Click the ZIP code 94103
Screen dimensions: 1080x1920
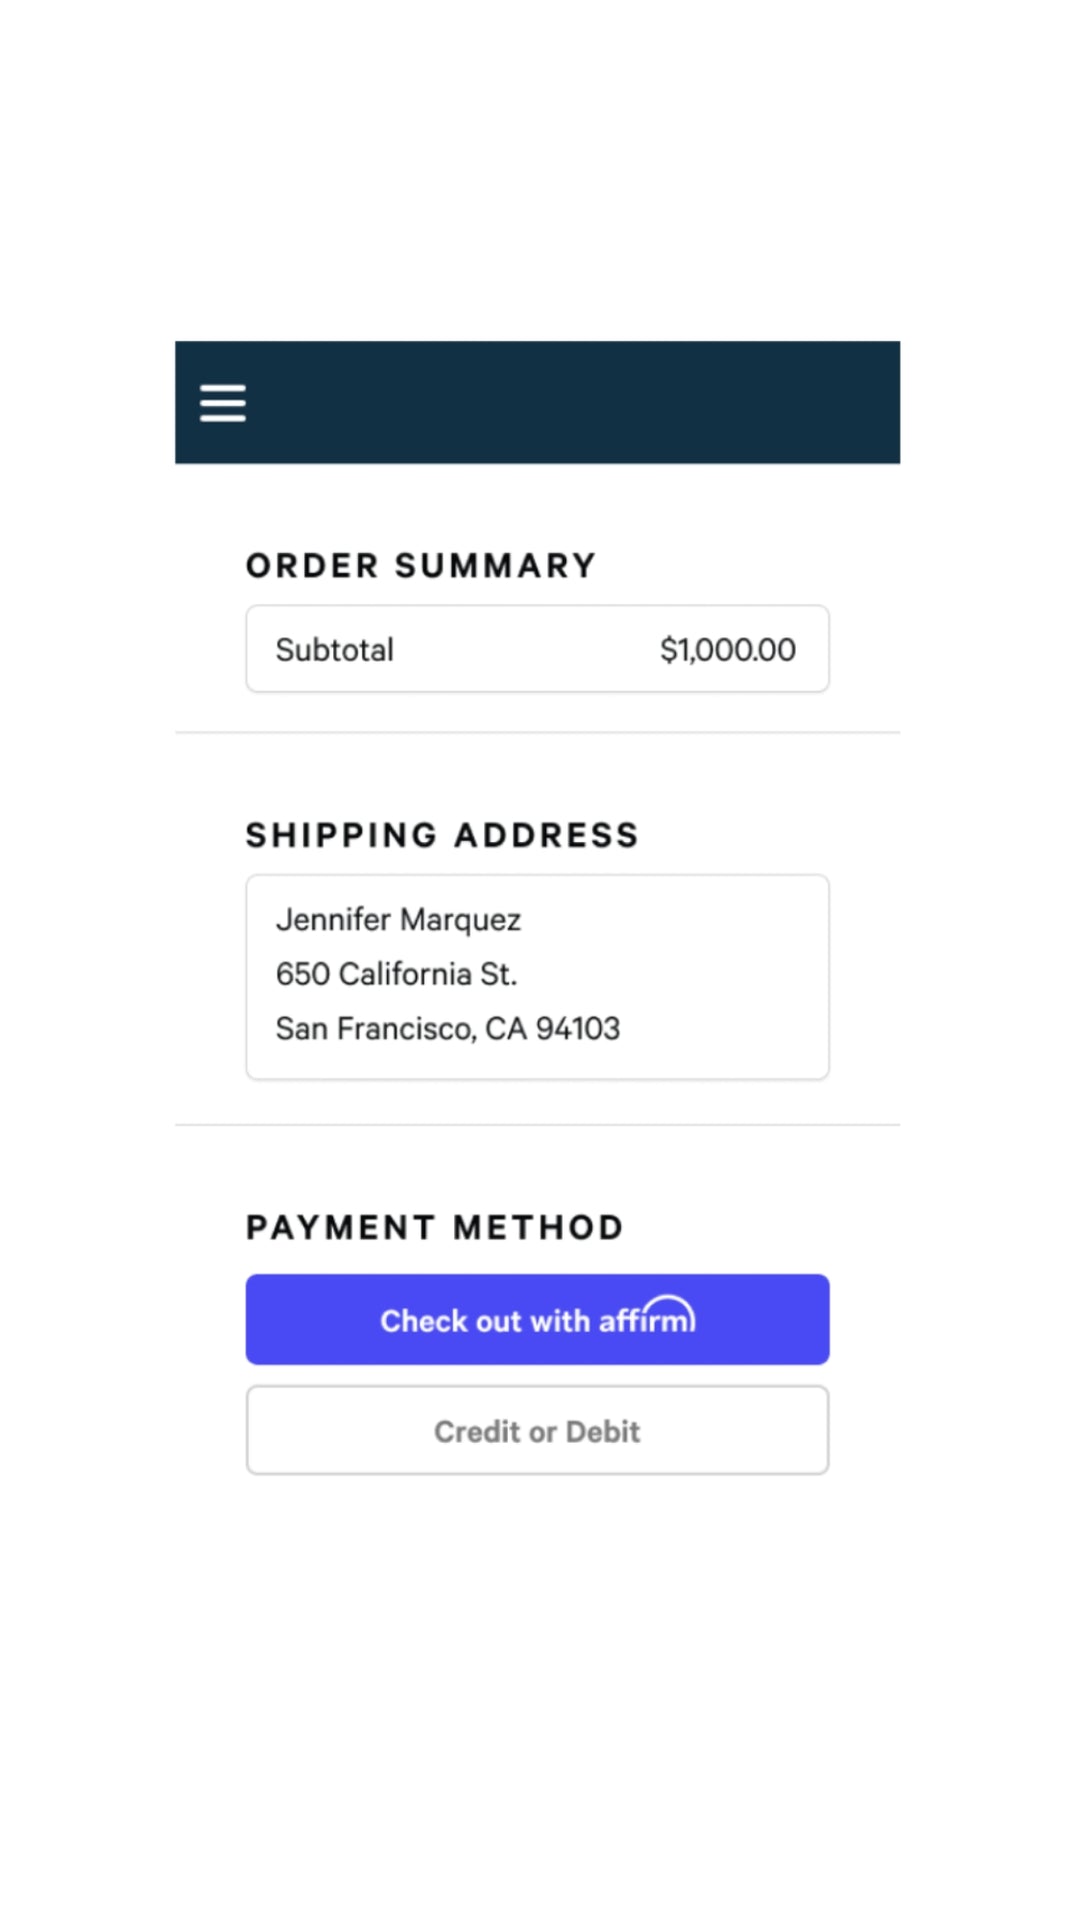pos(578,1028)
